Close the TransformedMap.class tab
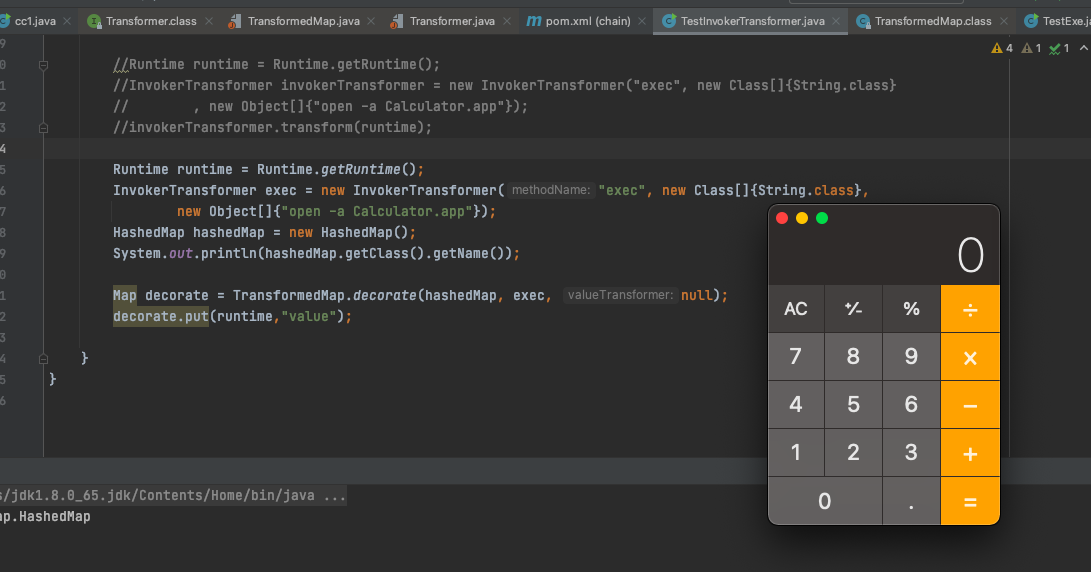 point(1003,21)
